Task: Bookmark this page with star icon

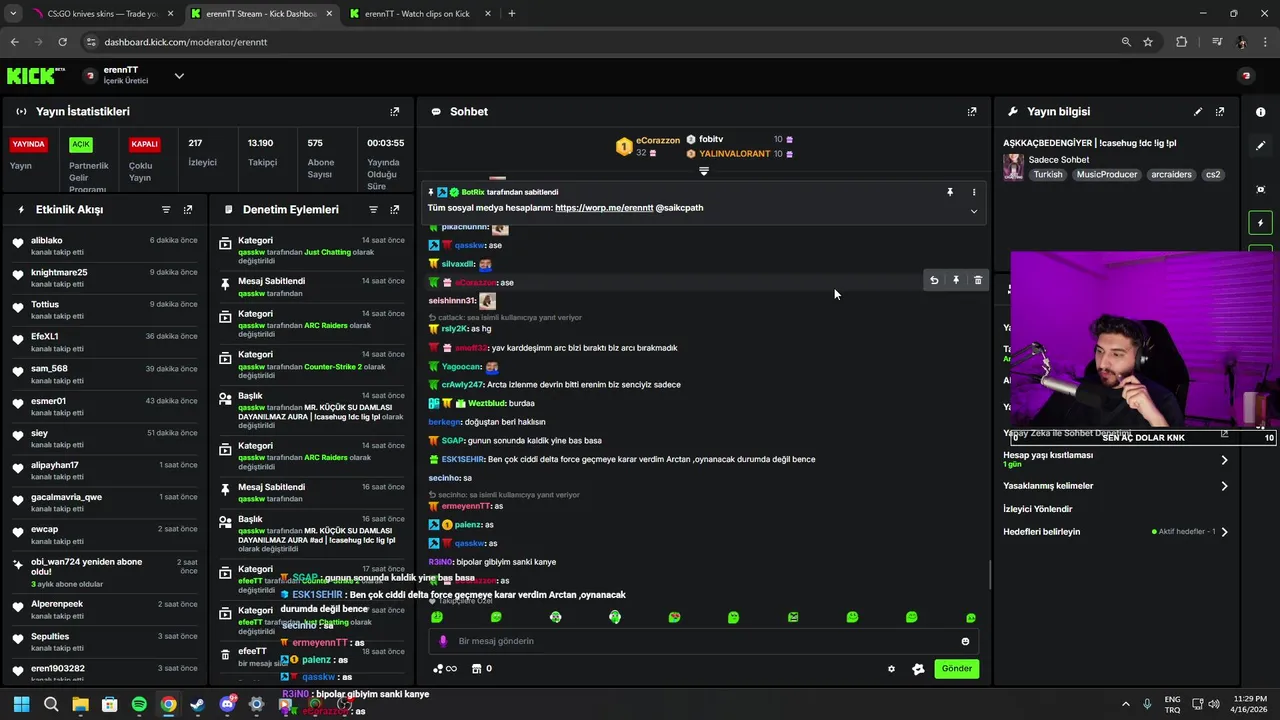Action: pos(1148,42)
